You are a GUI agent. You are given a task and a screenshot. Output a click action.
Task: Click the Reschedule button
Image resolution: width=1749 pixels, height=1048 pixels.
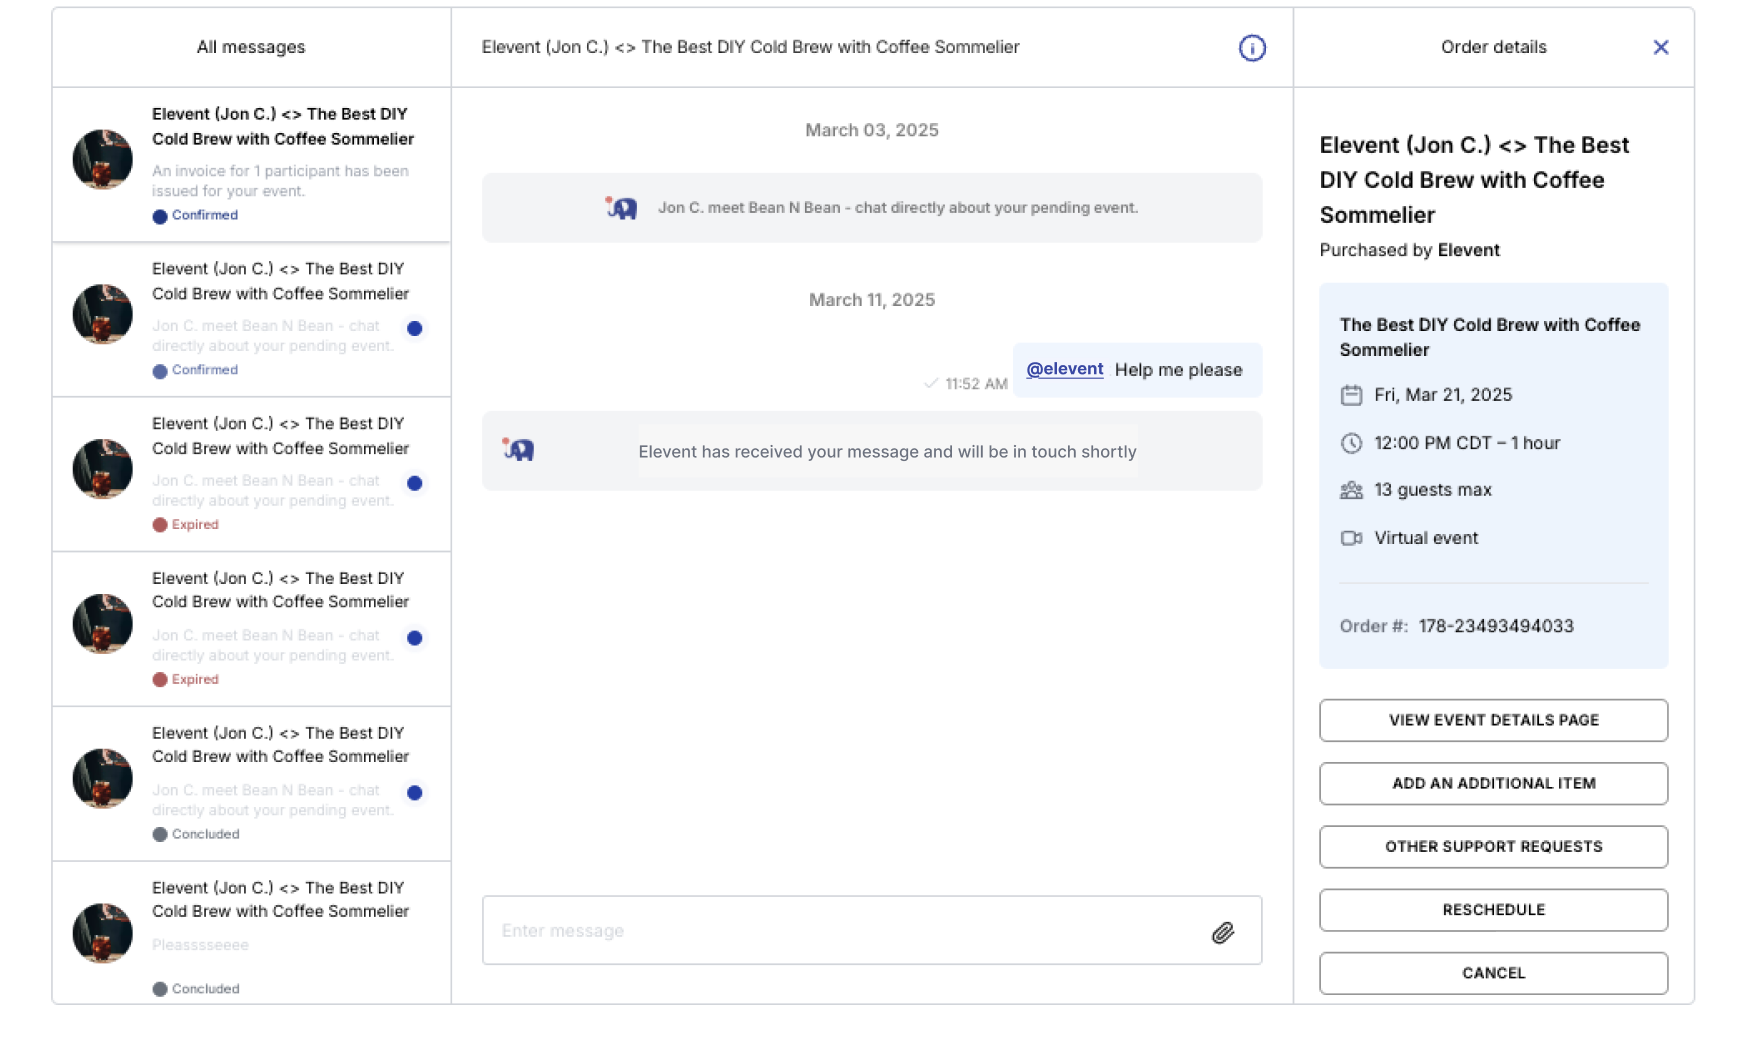point(1492,909)
